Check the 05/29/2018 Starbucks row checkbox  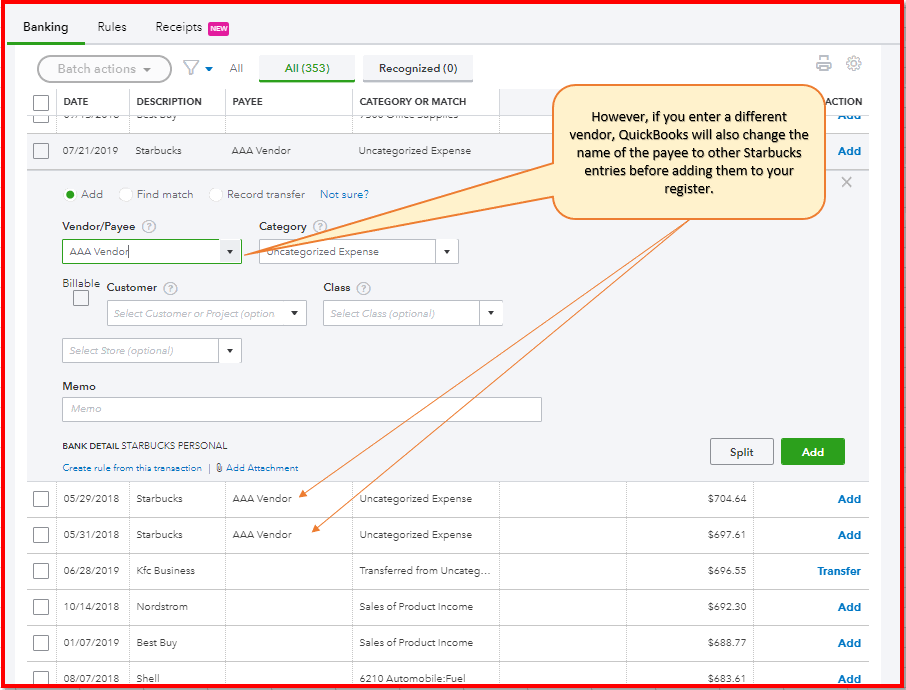(41, 499)
